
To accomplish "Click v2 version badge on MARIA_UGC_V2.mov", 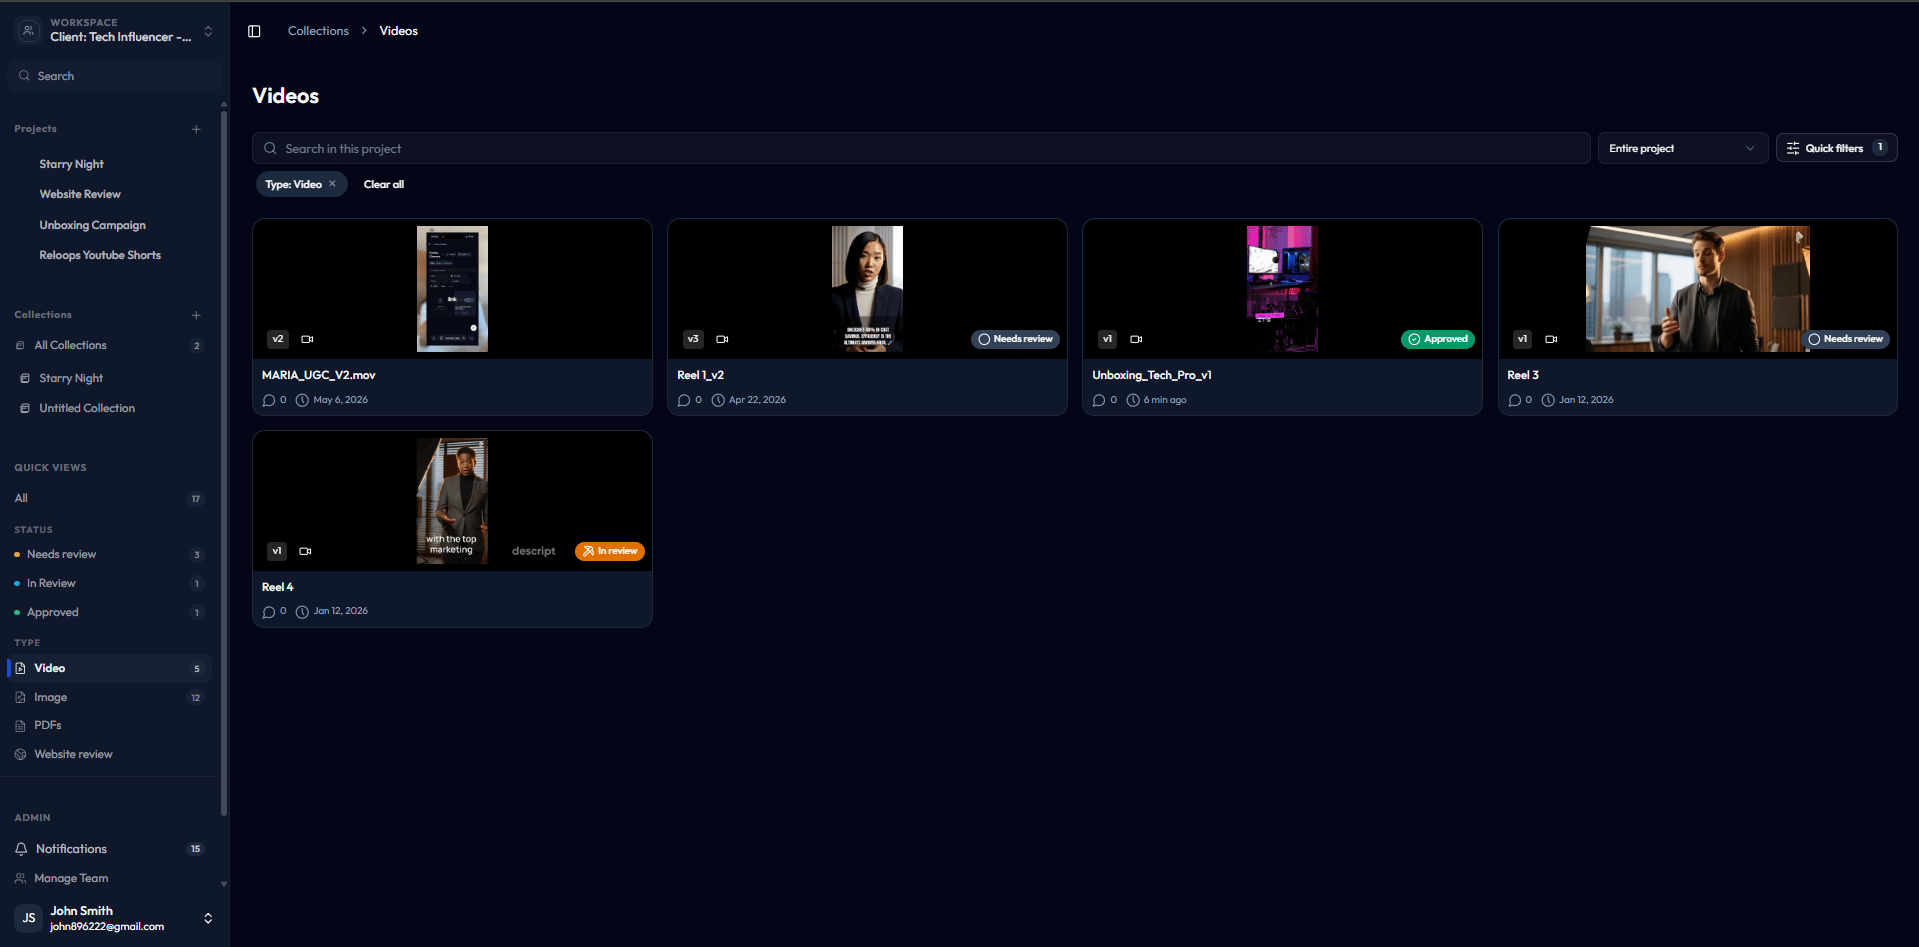I will click(x=278, y=339).
